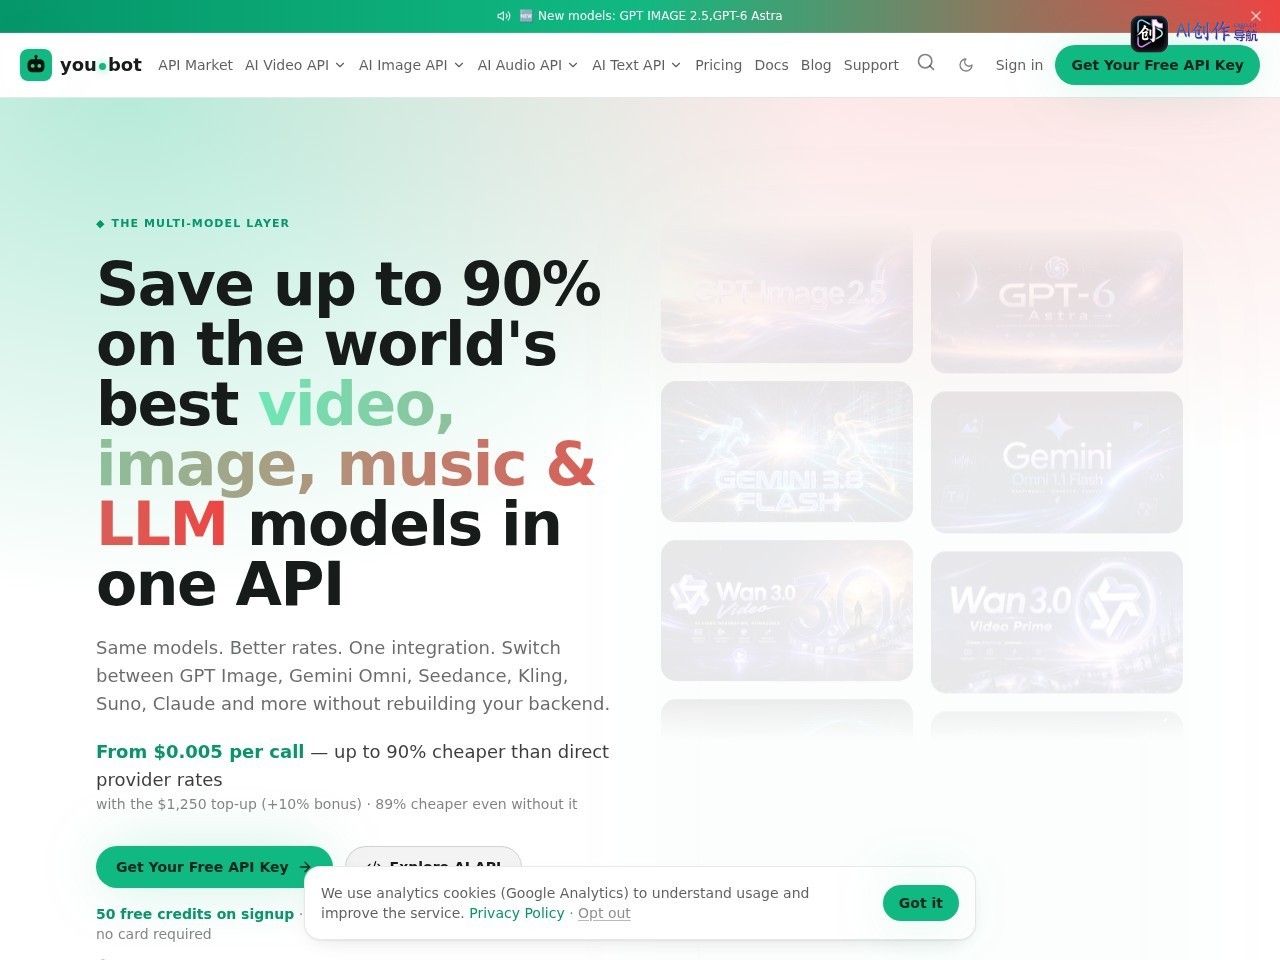Click the "50 free credits on signup" text
This screenshot has width=1280, height=960.
[x=195, y=914]
